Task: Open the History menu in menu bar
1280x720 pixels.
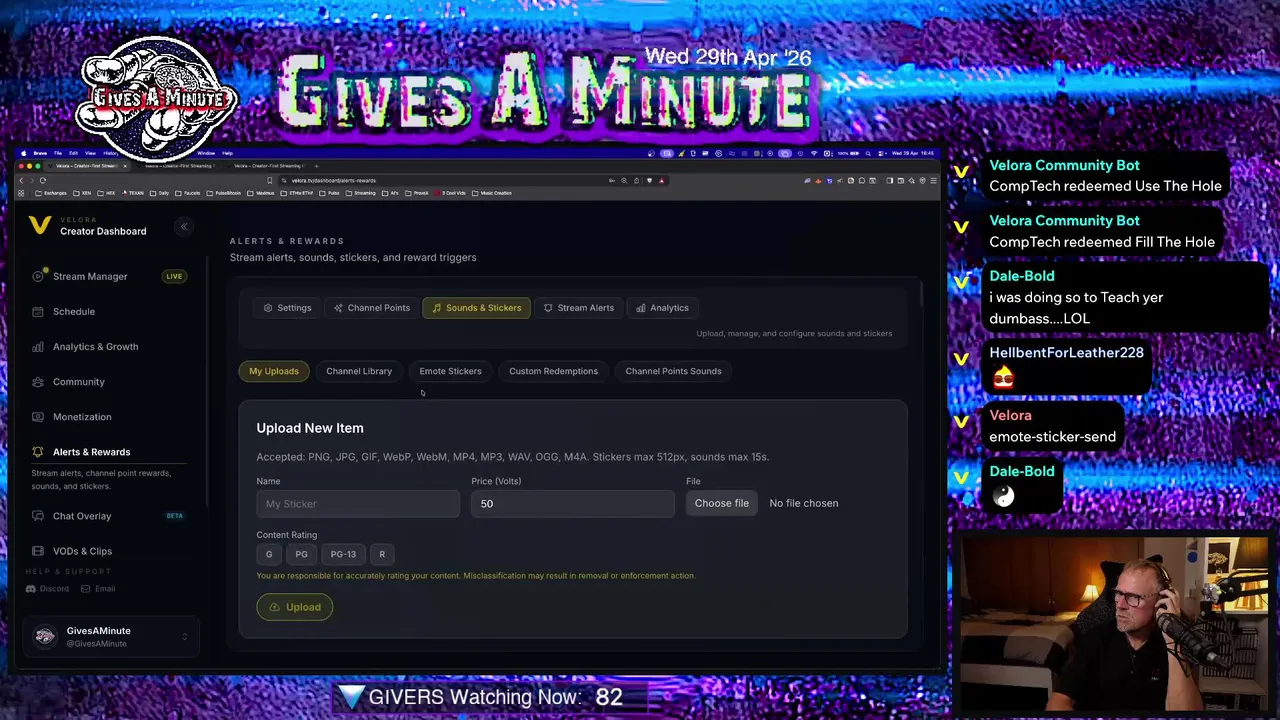Action: click(110, 153)
